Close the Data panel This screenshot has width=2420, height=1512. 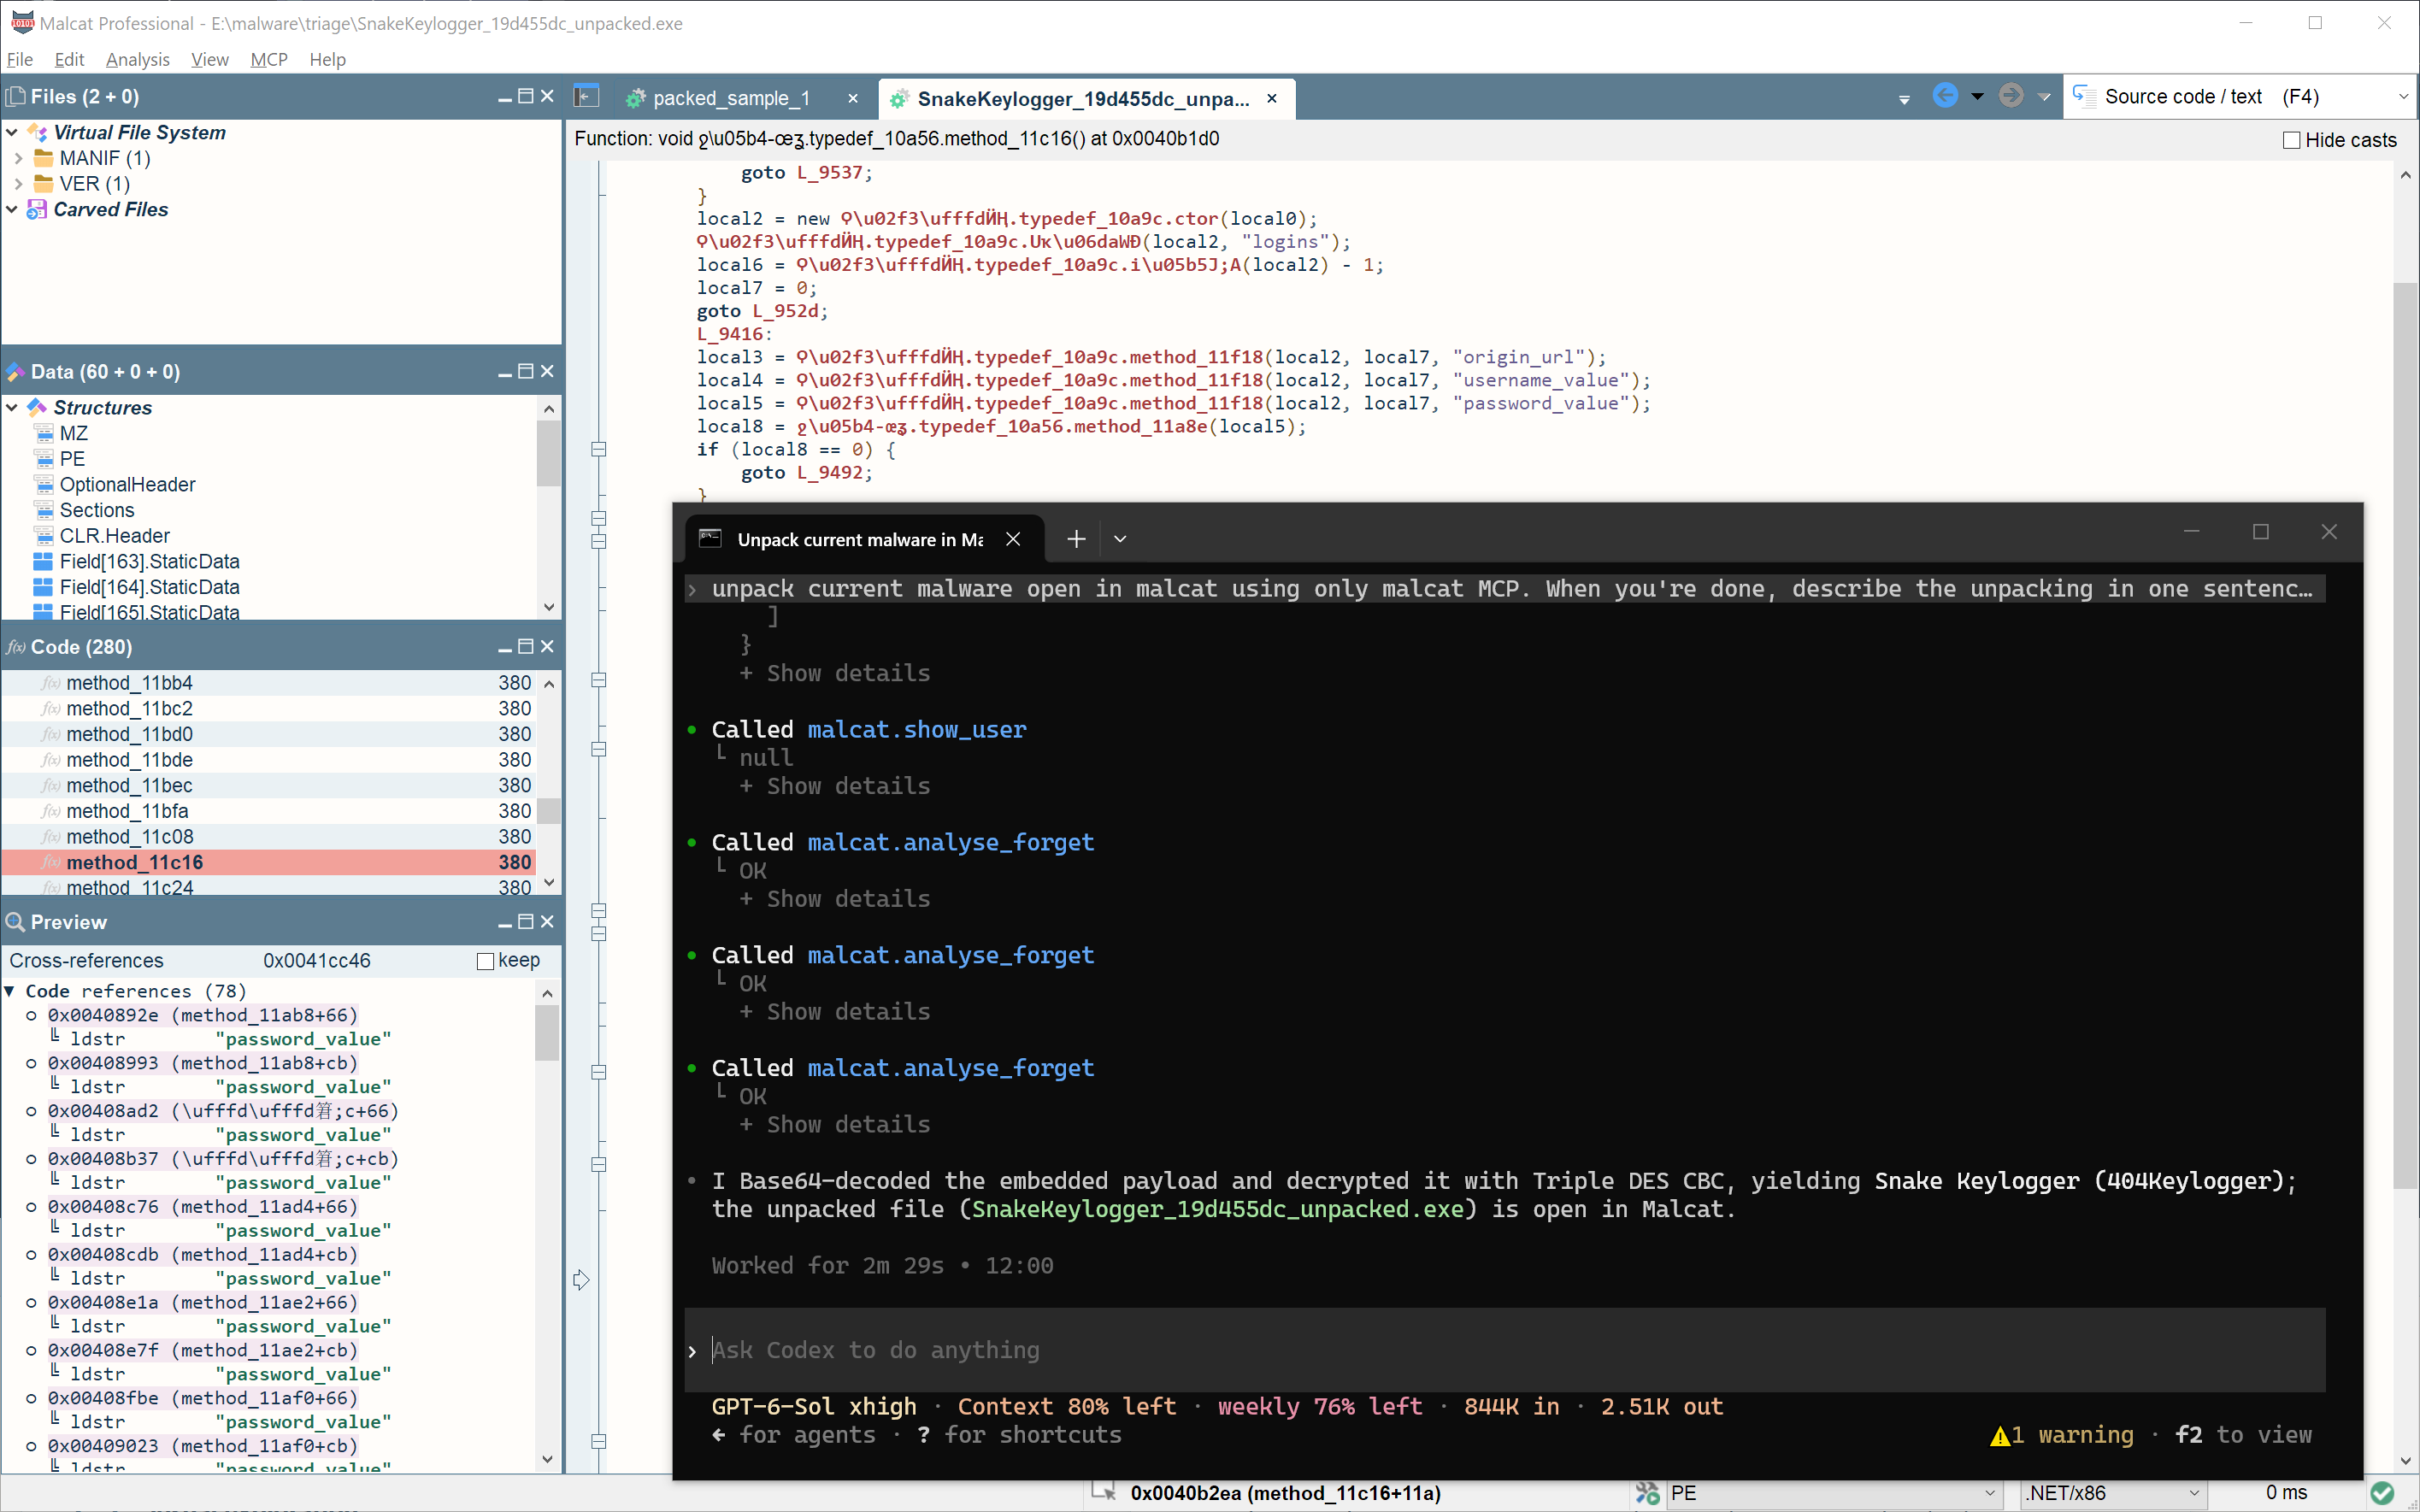pyautogui.click(x=547, y=371)
